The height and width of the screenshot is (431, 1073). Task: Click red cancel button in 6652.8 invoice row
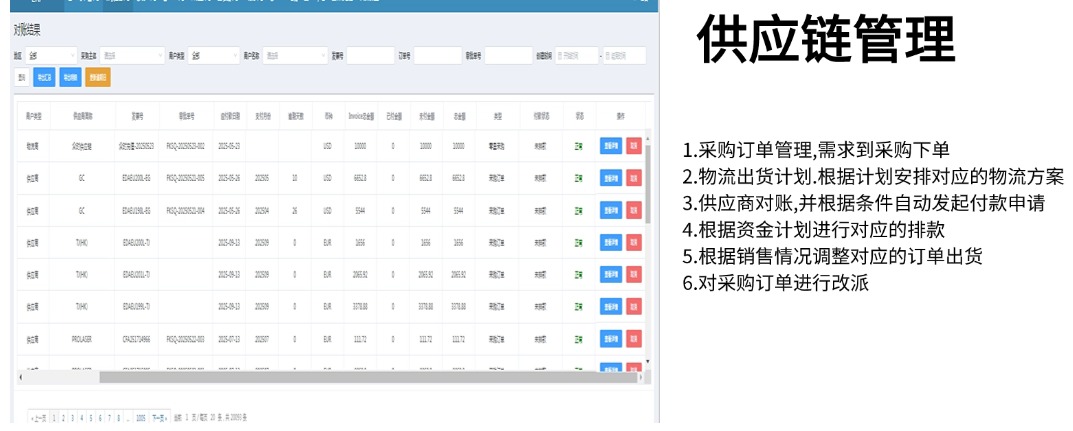click(633, 178)
